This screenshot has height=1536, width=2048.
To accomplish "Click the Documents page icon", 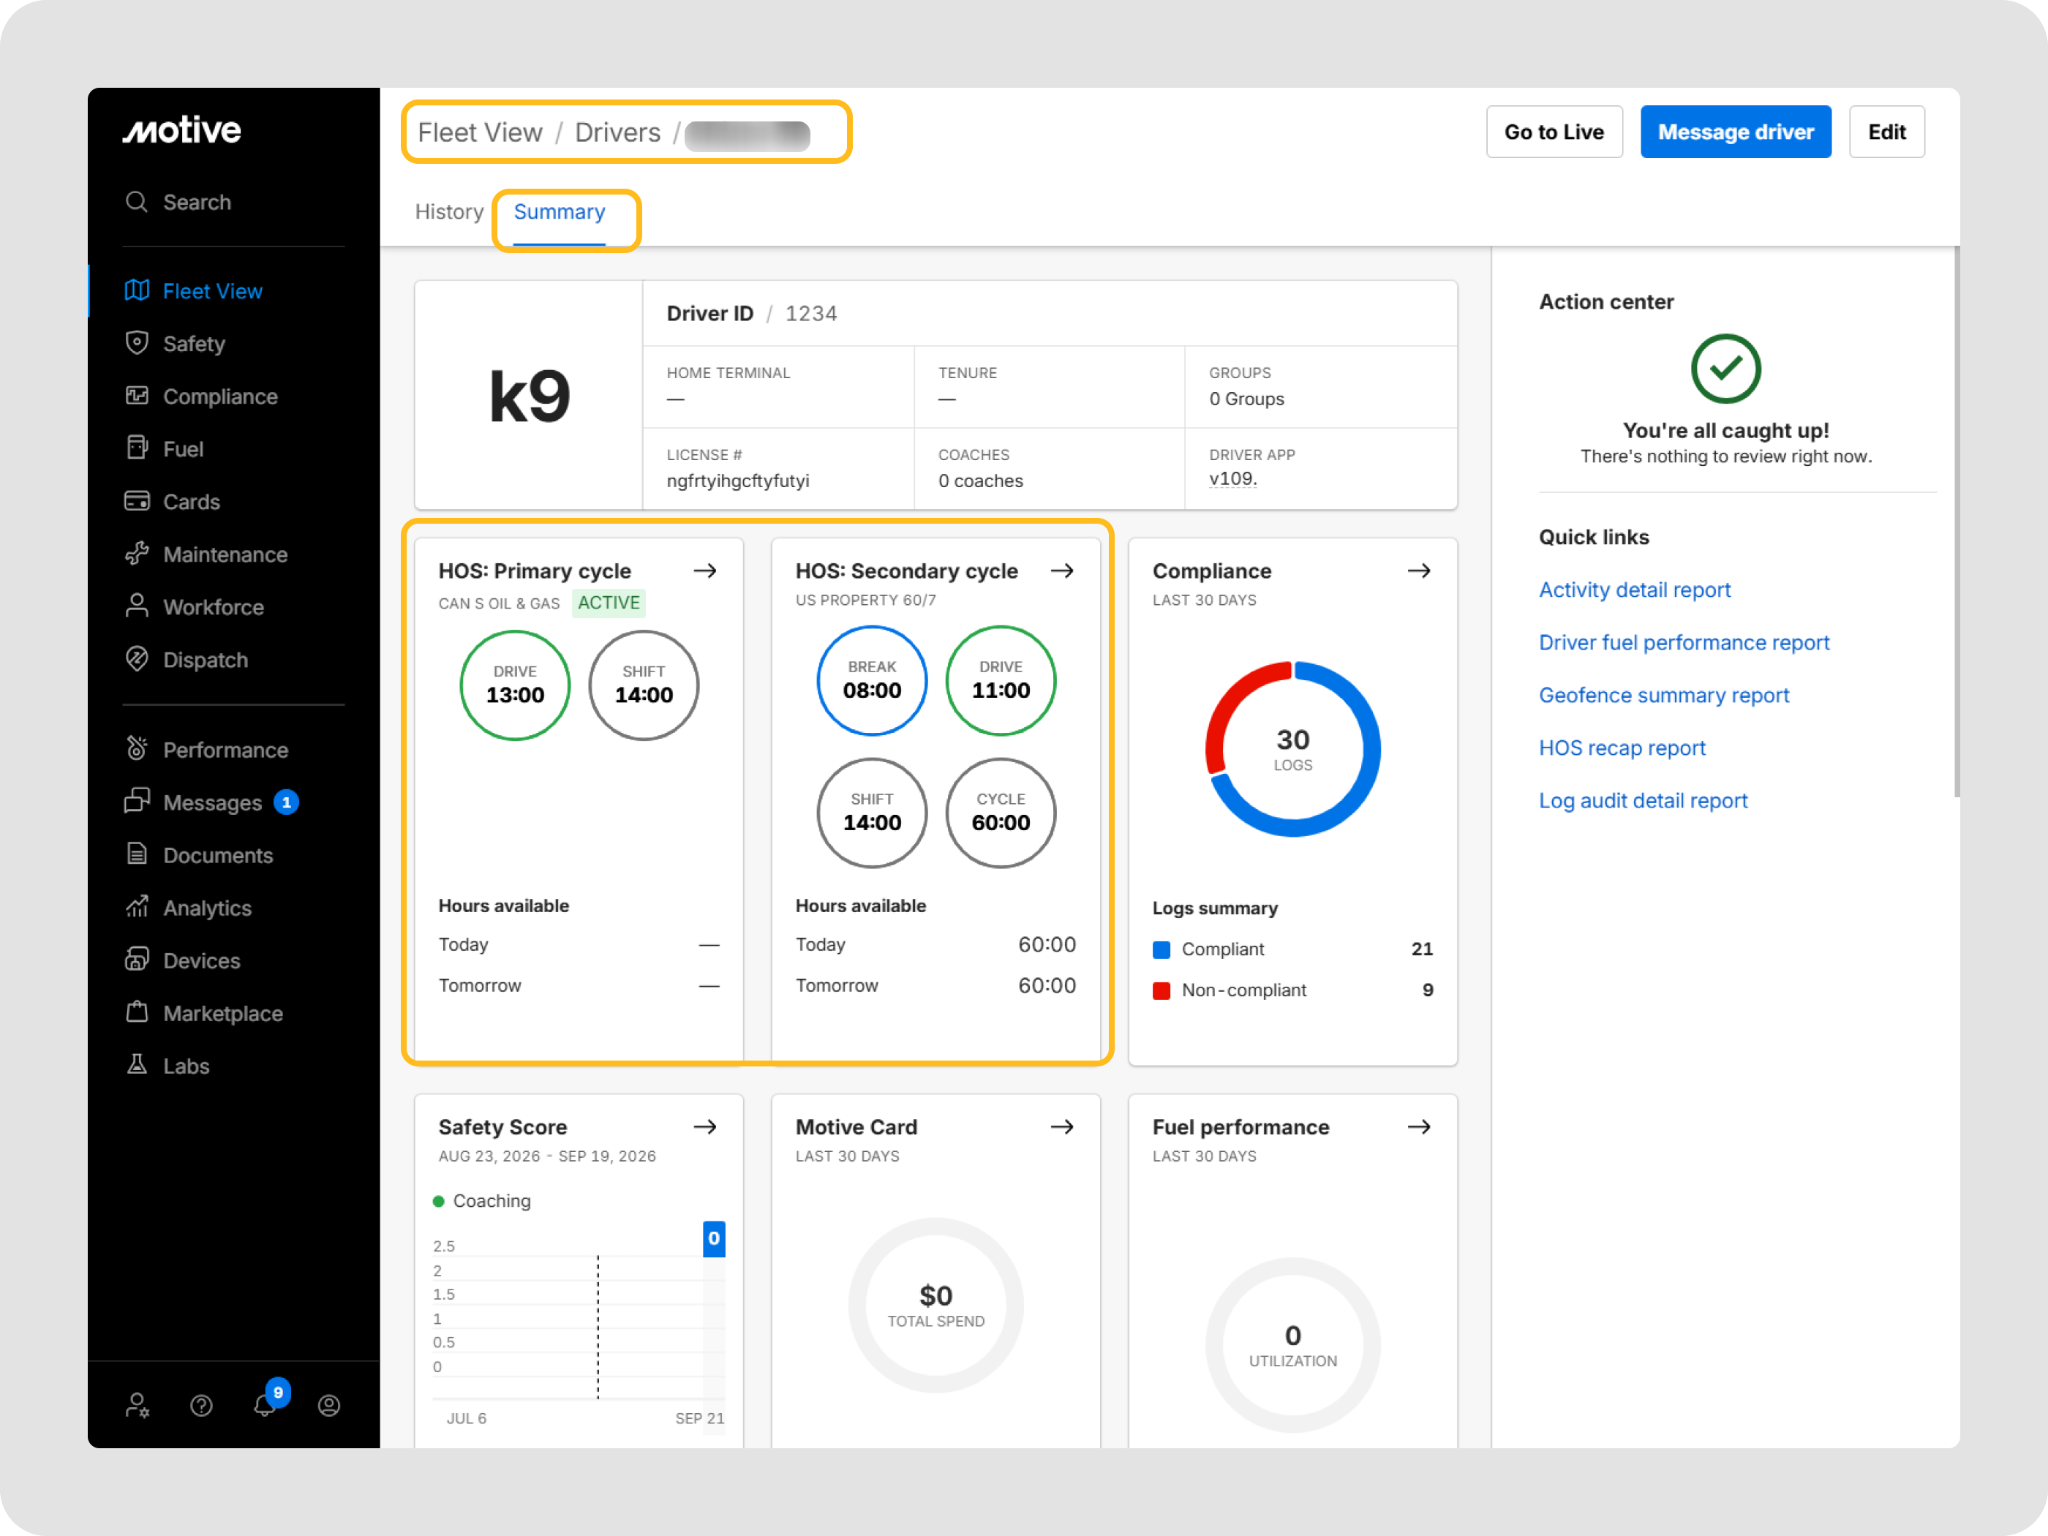I will click(x=137, y=855).
